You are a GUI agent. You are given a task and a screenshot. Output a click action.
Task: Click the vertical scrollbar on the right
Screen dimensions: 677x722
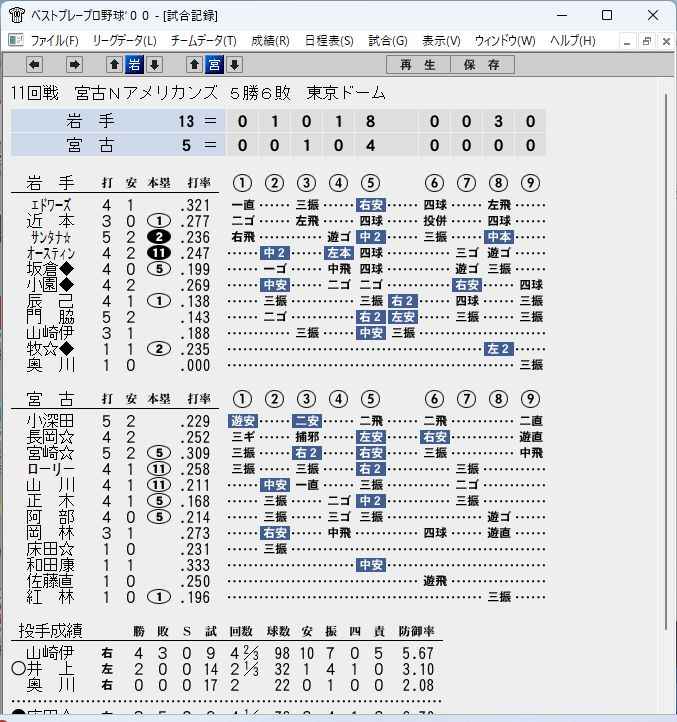(x=666, y=361)
